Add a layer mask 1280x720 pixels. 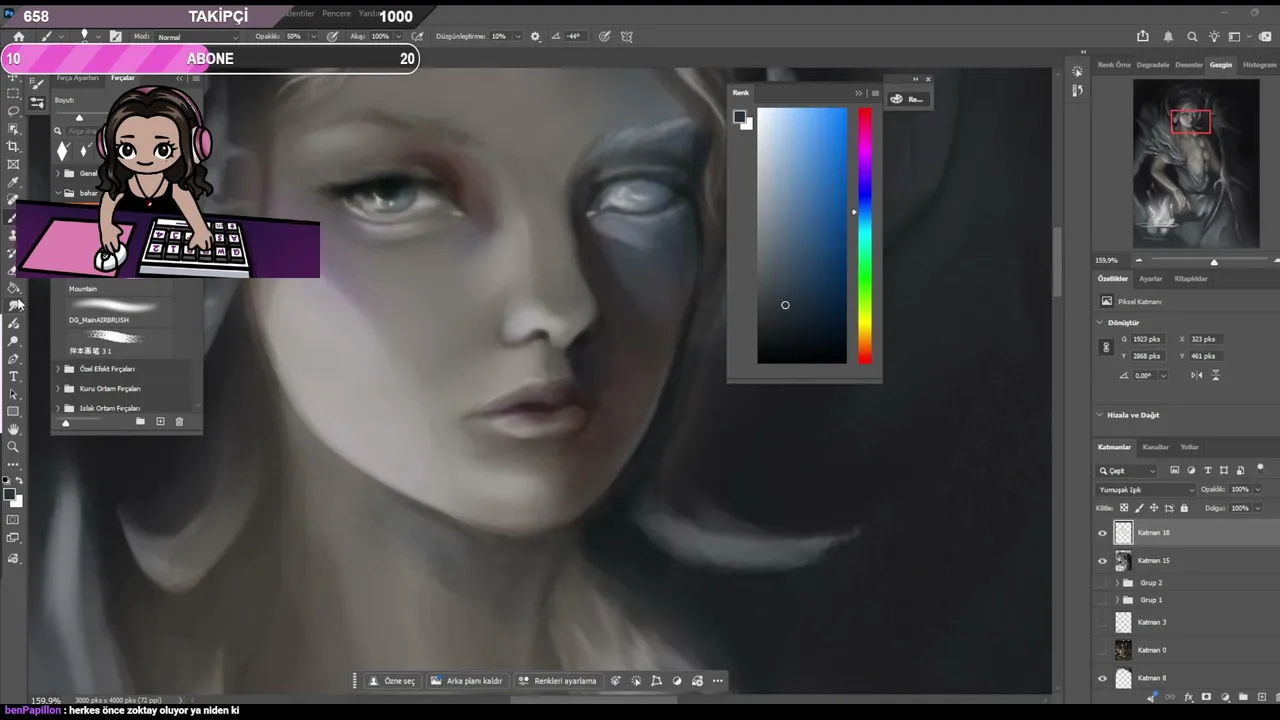(1207, 697)
